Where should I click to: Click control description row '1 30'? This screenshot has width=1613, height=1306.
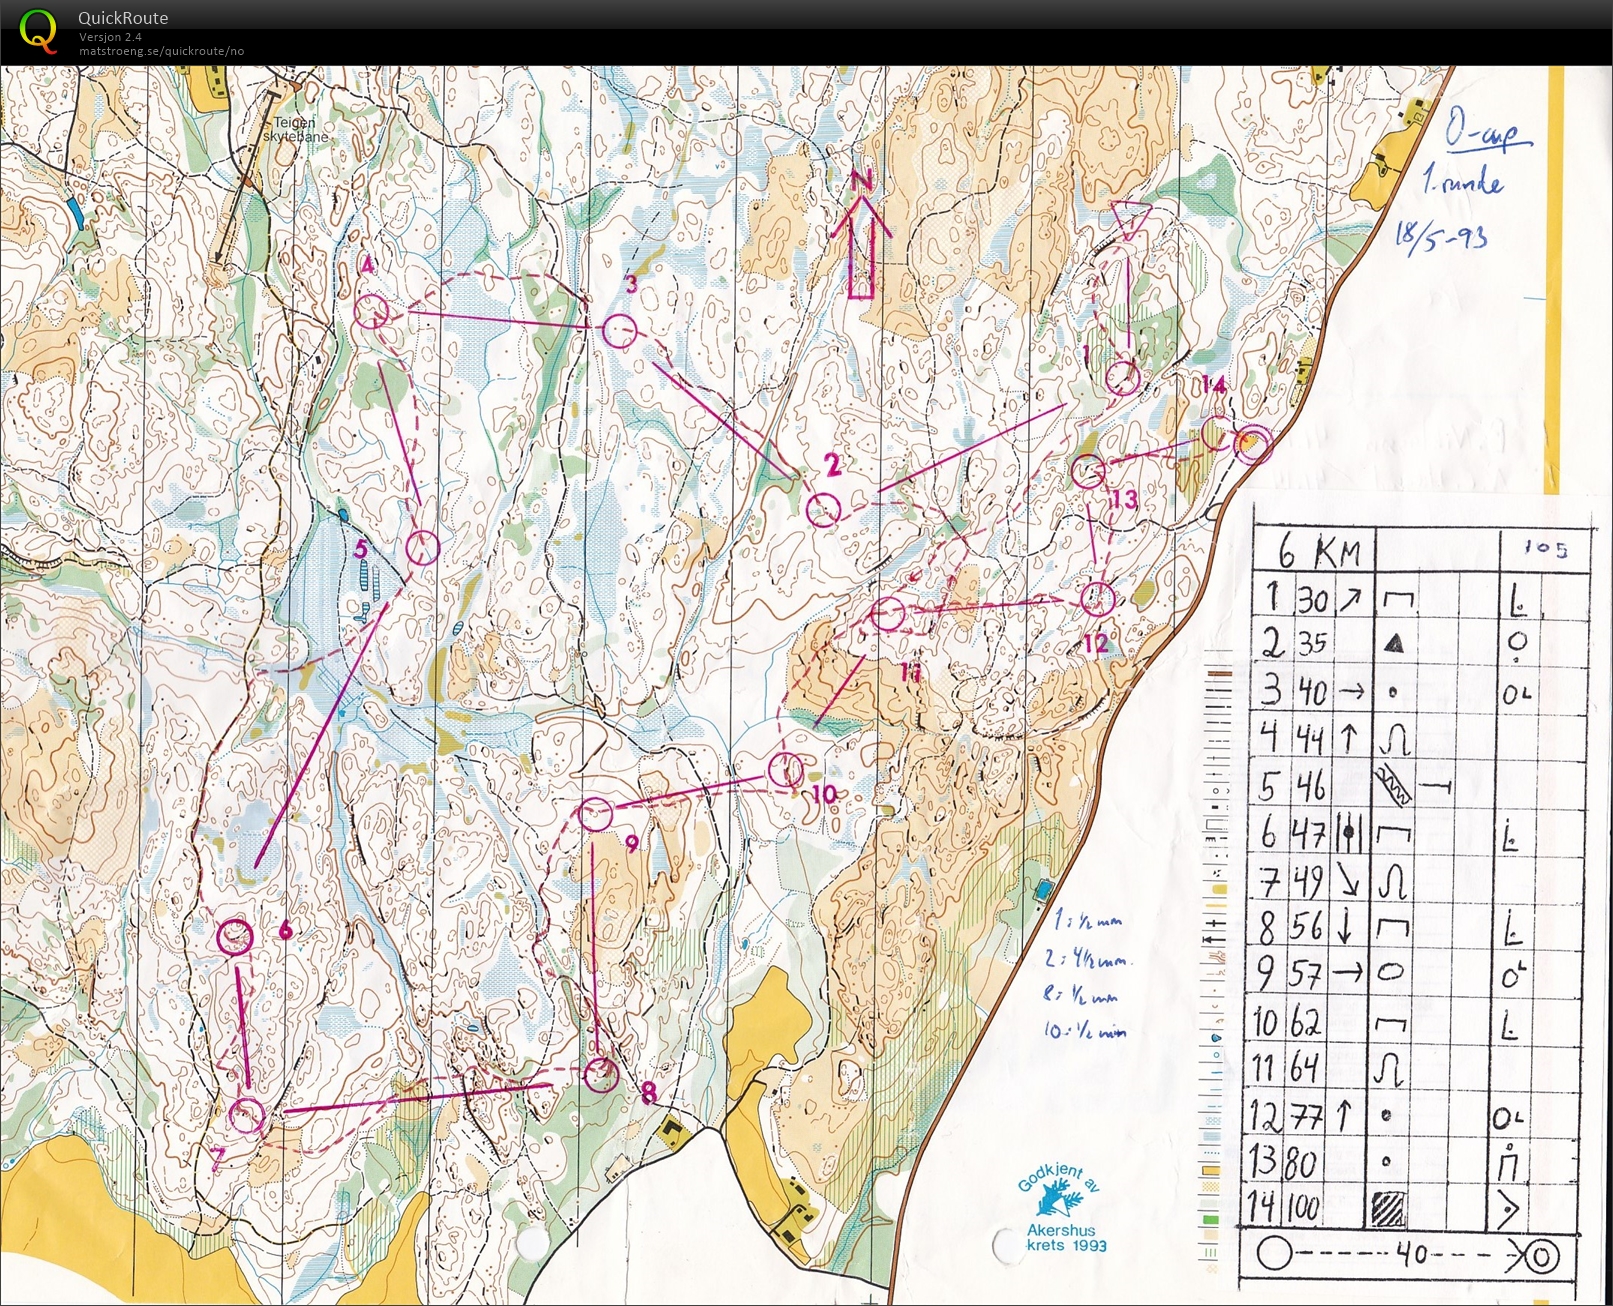coord(1418,599)
